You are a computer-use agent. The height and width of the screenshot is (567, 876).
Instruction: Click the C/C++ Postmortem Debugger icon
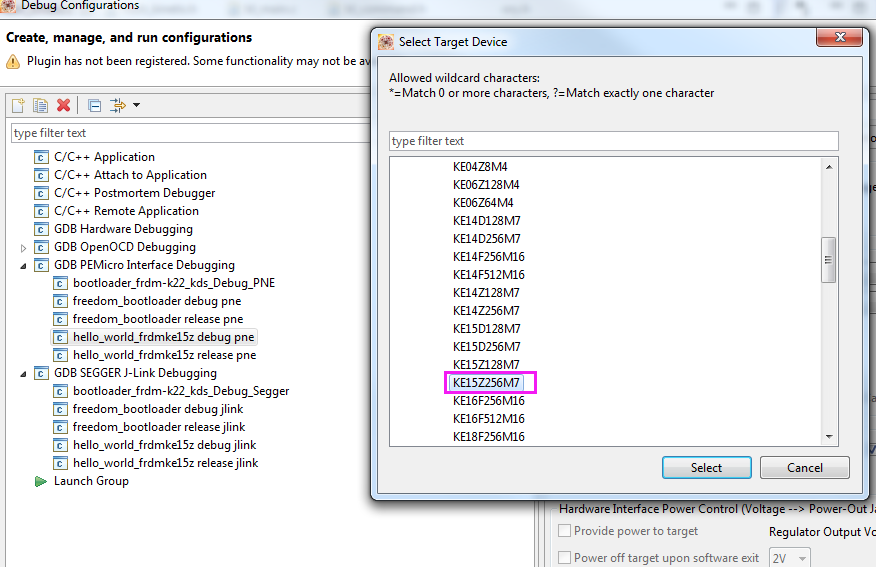pyautogui.click(x=41, y=193)
